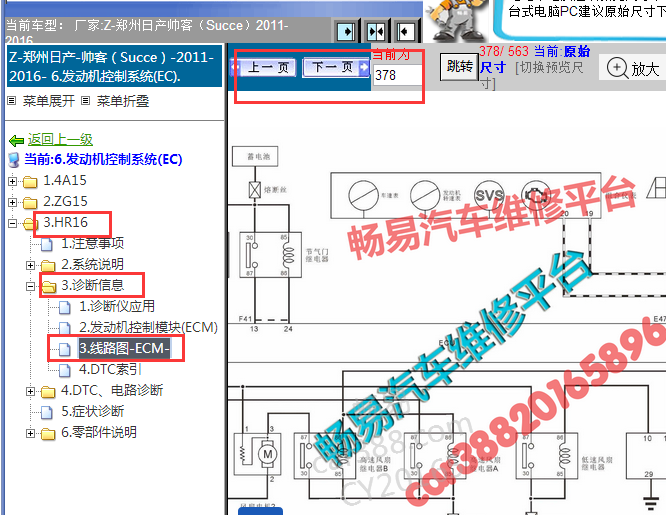This screenshot has width=666, height=515.
Task: Open the 1.注意事项 document
Action: pyautogui.click(x=93, y=243)
